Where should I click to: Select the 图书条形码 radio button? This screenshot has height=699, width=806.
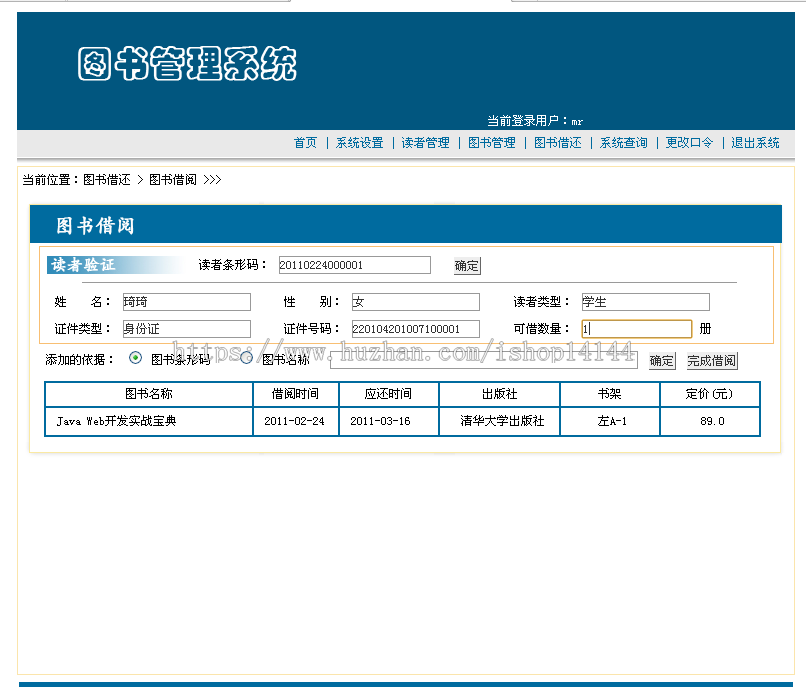pyautogui.click(x=135, y=358)
